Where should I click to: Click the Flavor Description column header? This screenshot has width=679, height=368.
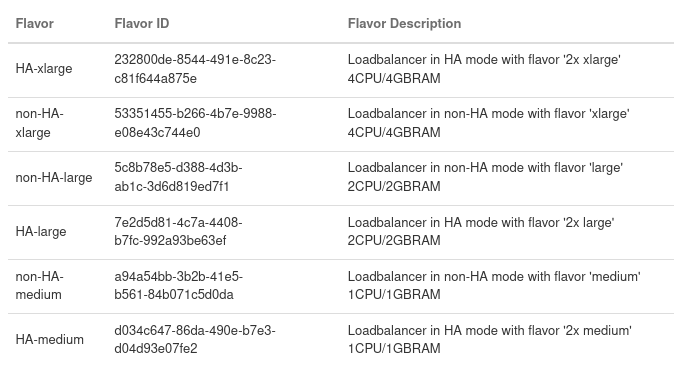click(404, 23)
